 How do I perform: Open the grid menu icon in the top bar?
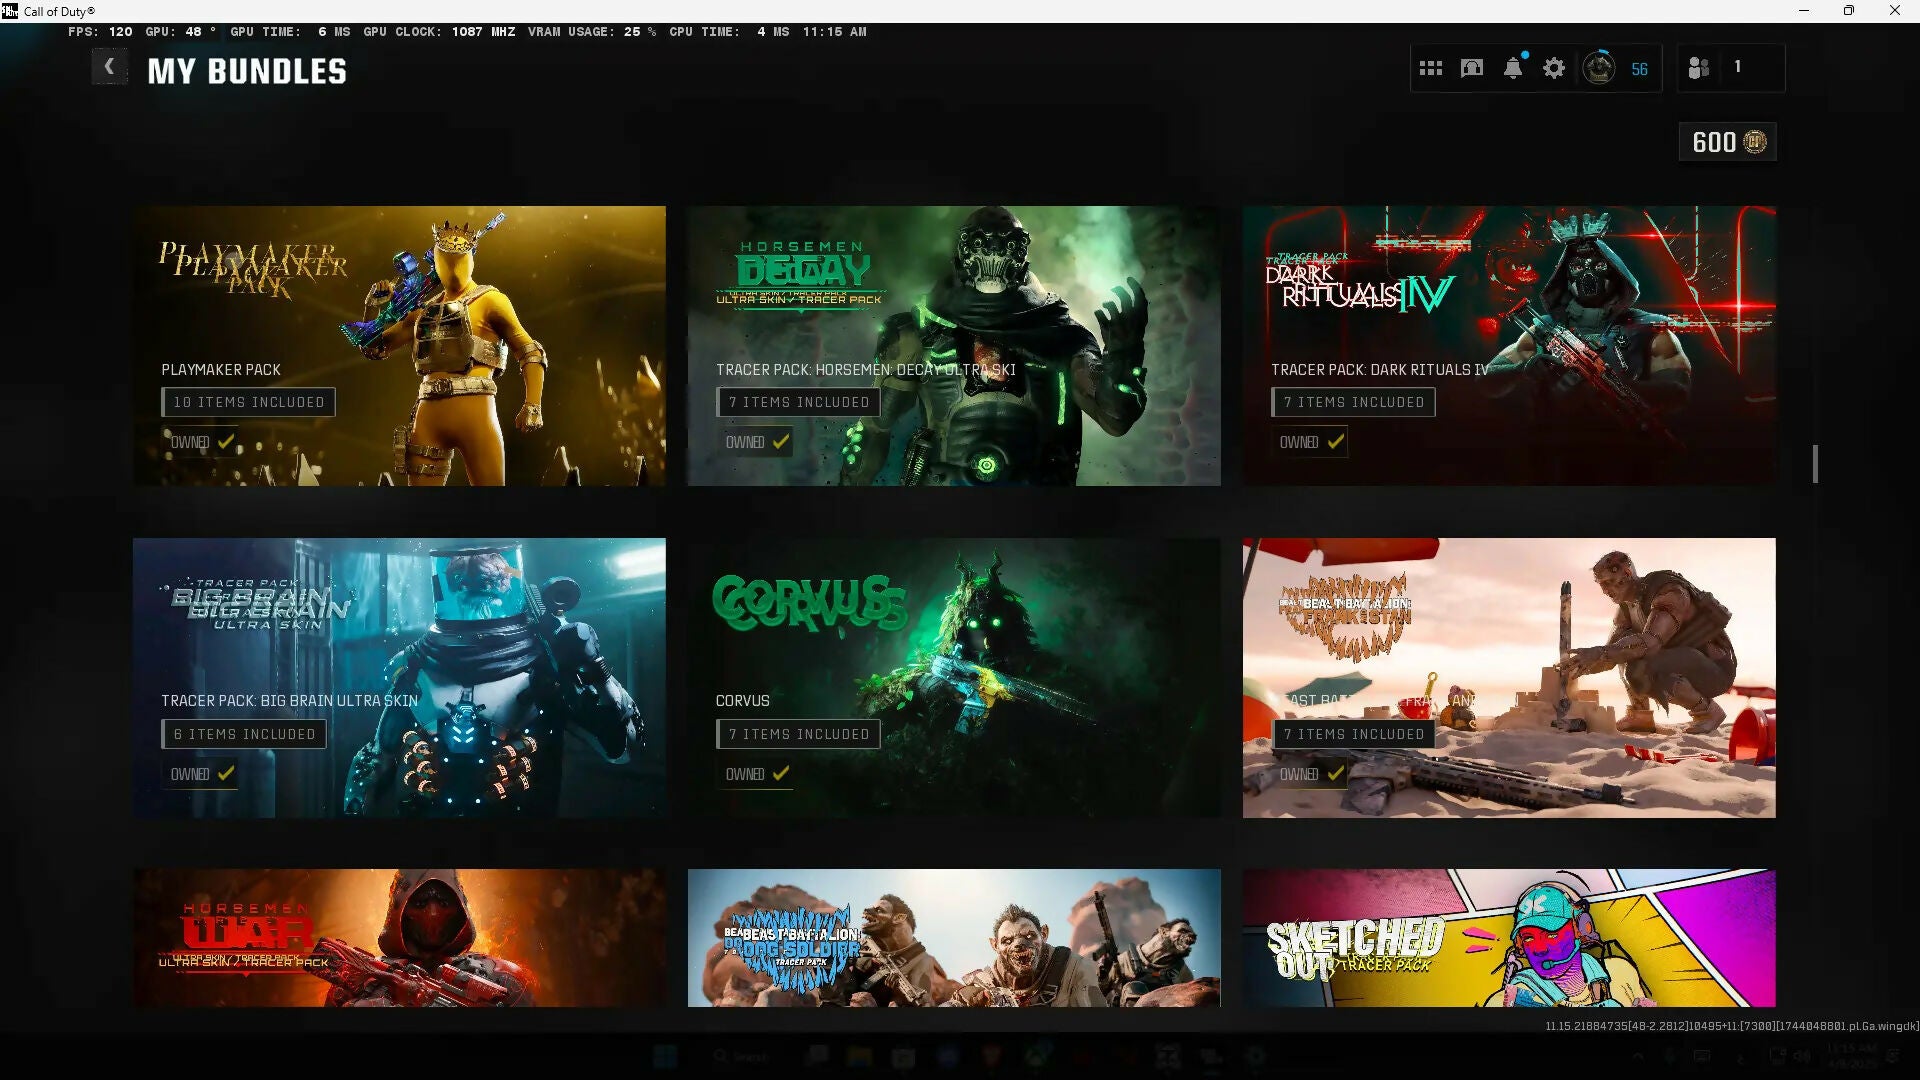tap(1431, 68)
